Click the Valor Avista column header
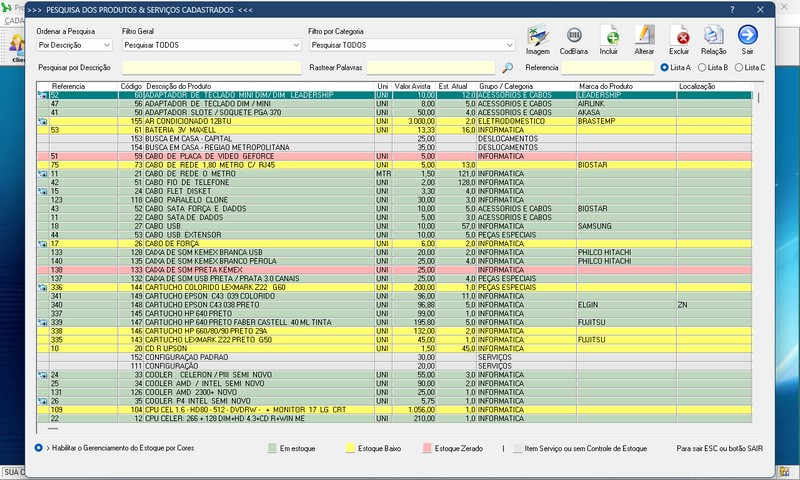The height and width of the screenshot is (480, 800). (413, 87)
